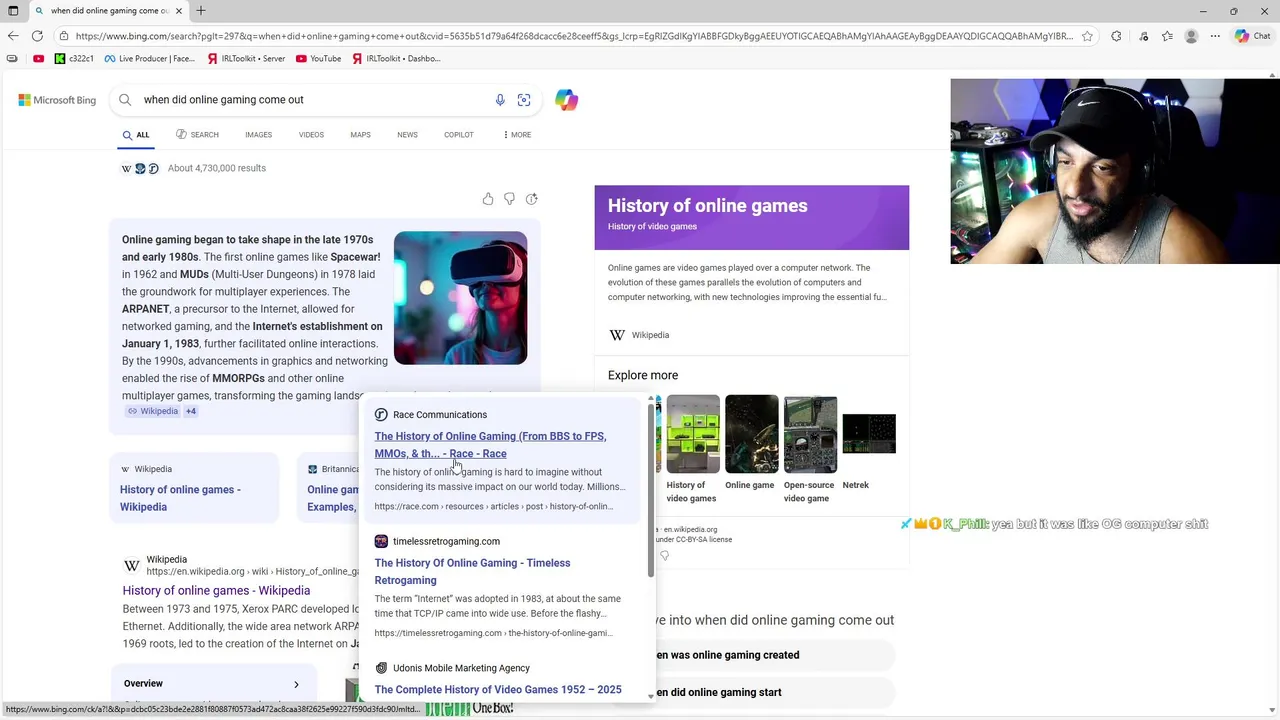This screenshot has height=720, width=1280.
Task: Expand the Overview section chevron
Action: [x=296, y=684]
